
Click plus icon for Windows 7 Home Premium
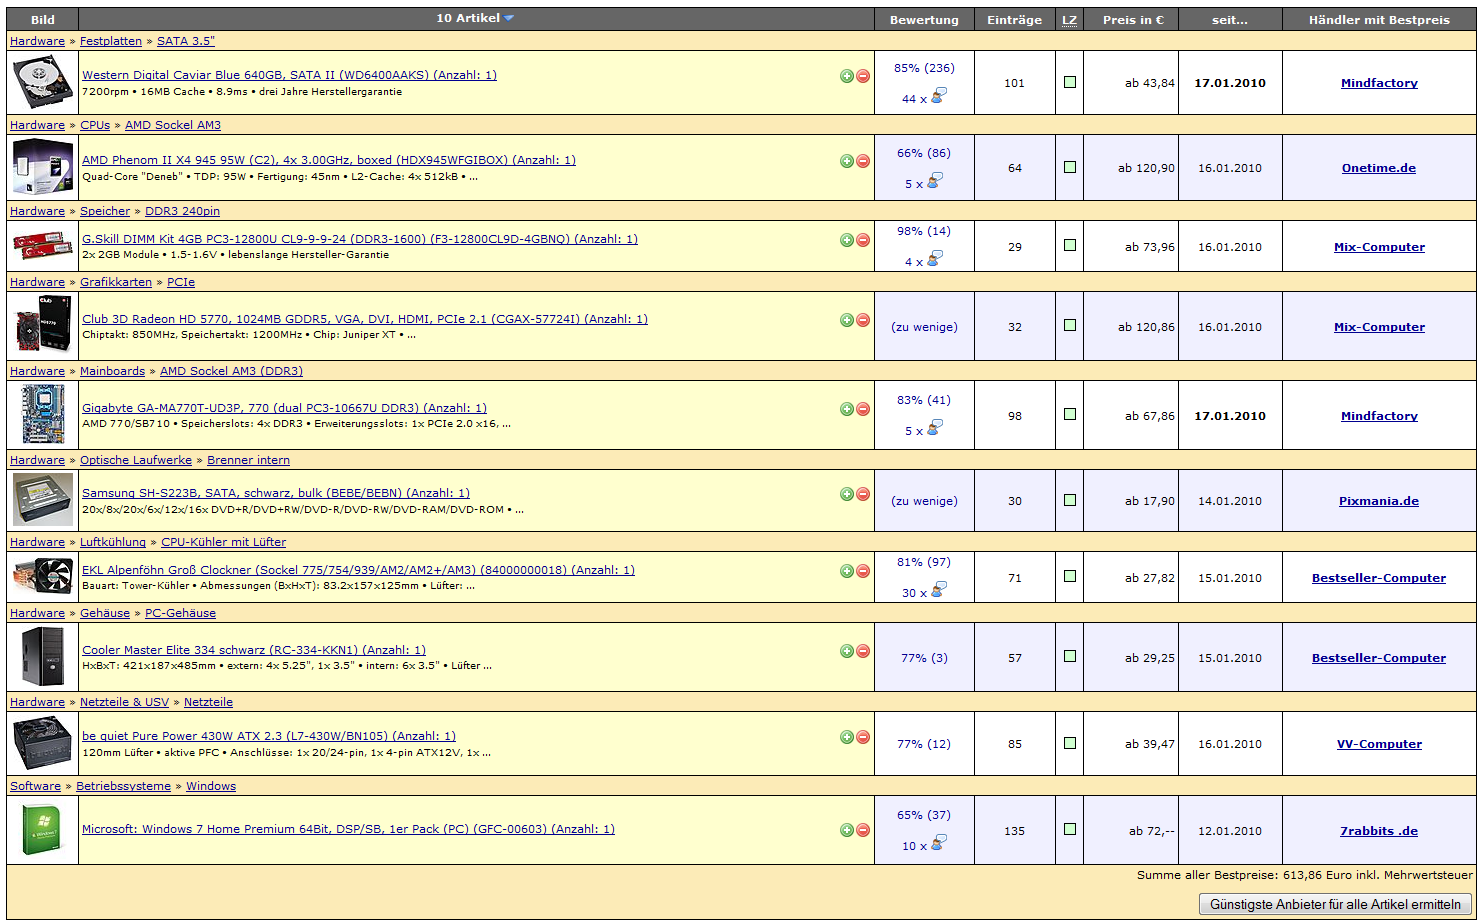(847, 830)
